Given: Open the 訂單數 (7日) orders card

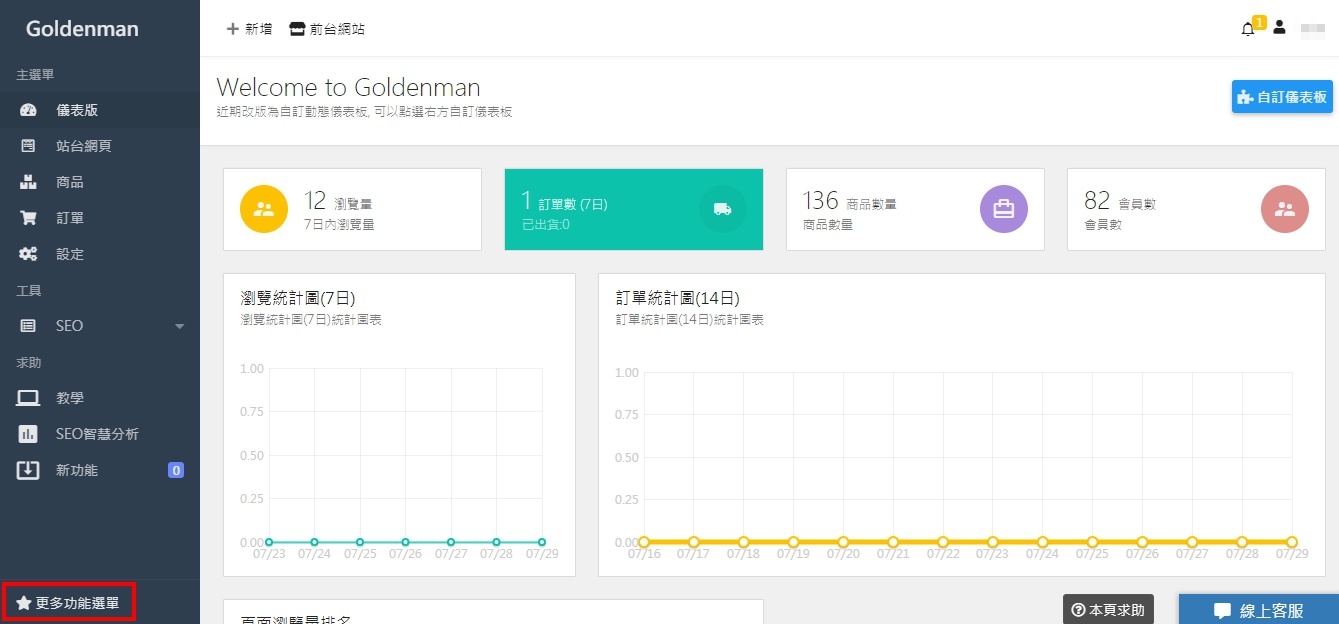Looking at the screenshot, I should pyautogui.click(x=634, y=209).
